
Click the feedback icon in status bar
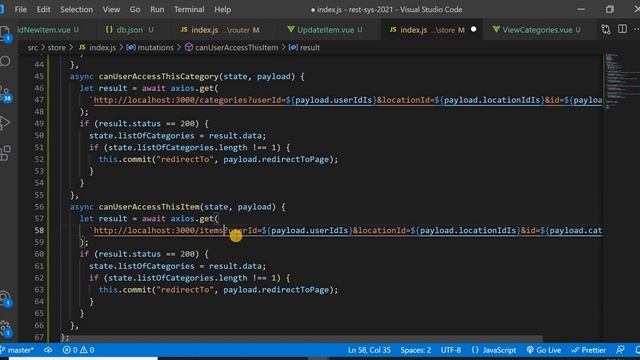tap(620, 350)
